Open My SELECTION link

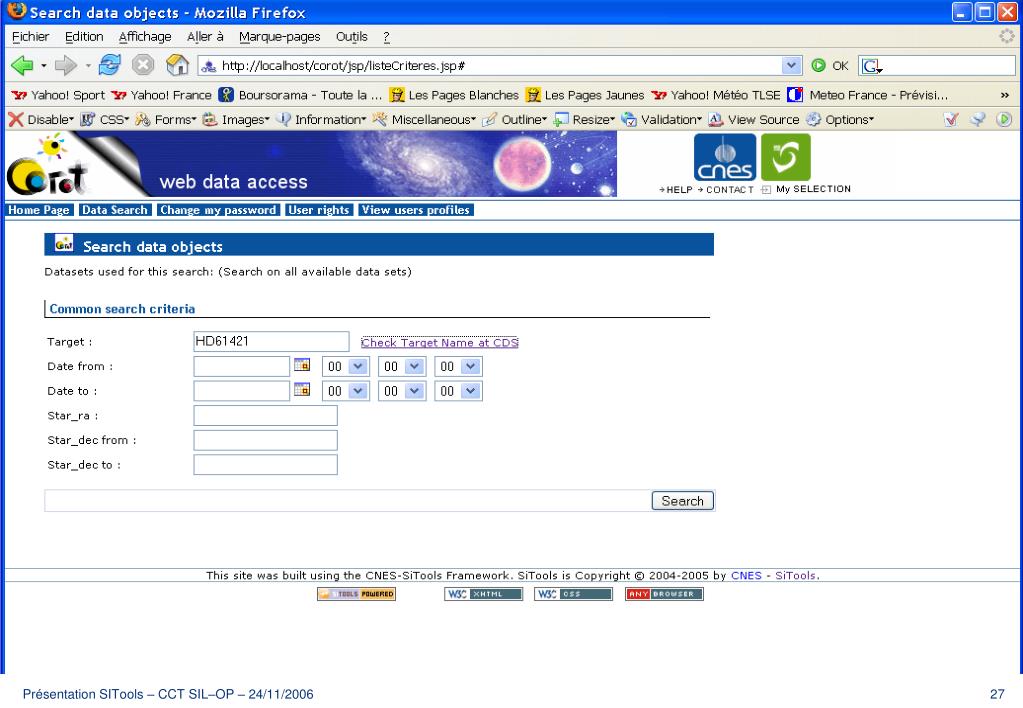click(806, 189)
